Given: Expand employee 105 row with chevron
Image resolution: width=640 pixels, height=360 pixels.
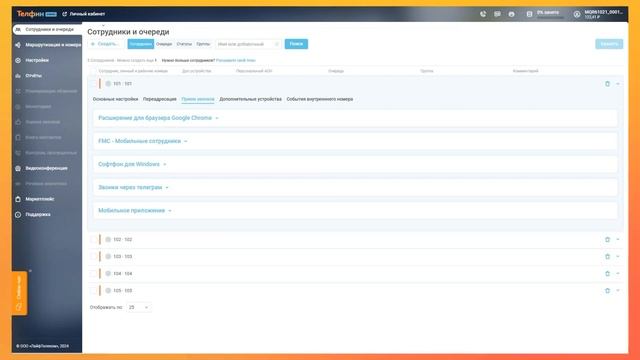Looking at the screenshot, I should pos(618,291).
